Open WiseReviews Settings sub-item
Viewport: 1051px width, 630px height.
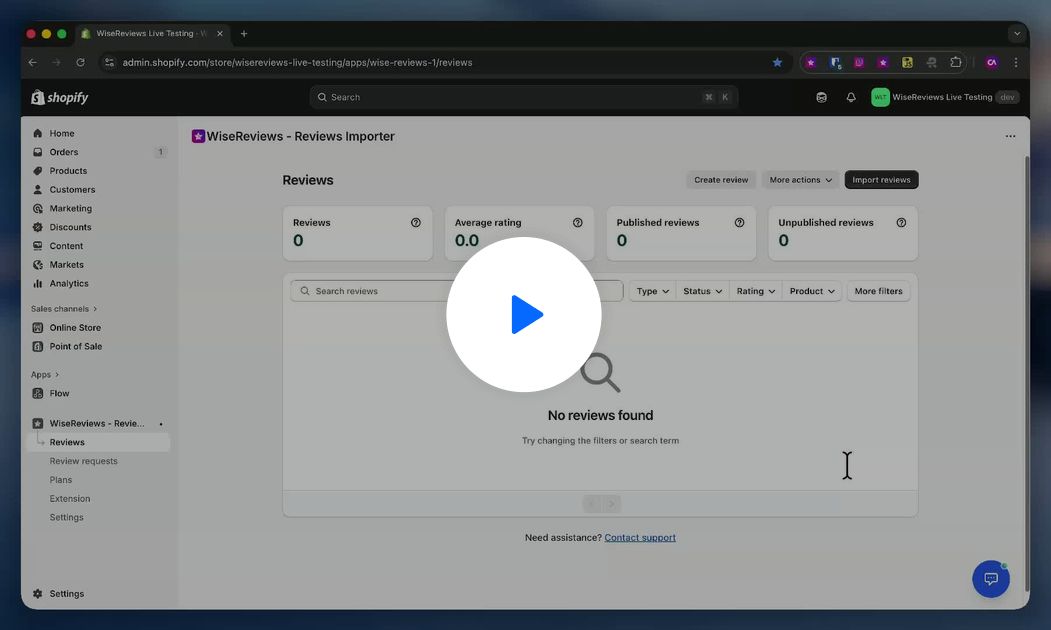point(66,517)
